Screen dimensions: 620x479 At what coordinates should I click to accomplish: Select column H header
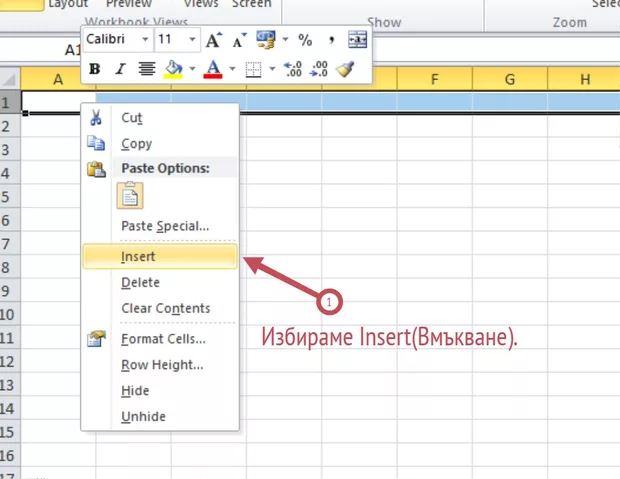point(584,79)
